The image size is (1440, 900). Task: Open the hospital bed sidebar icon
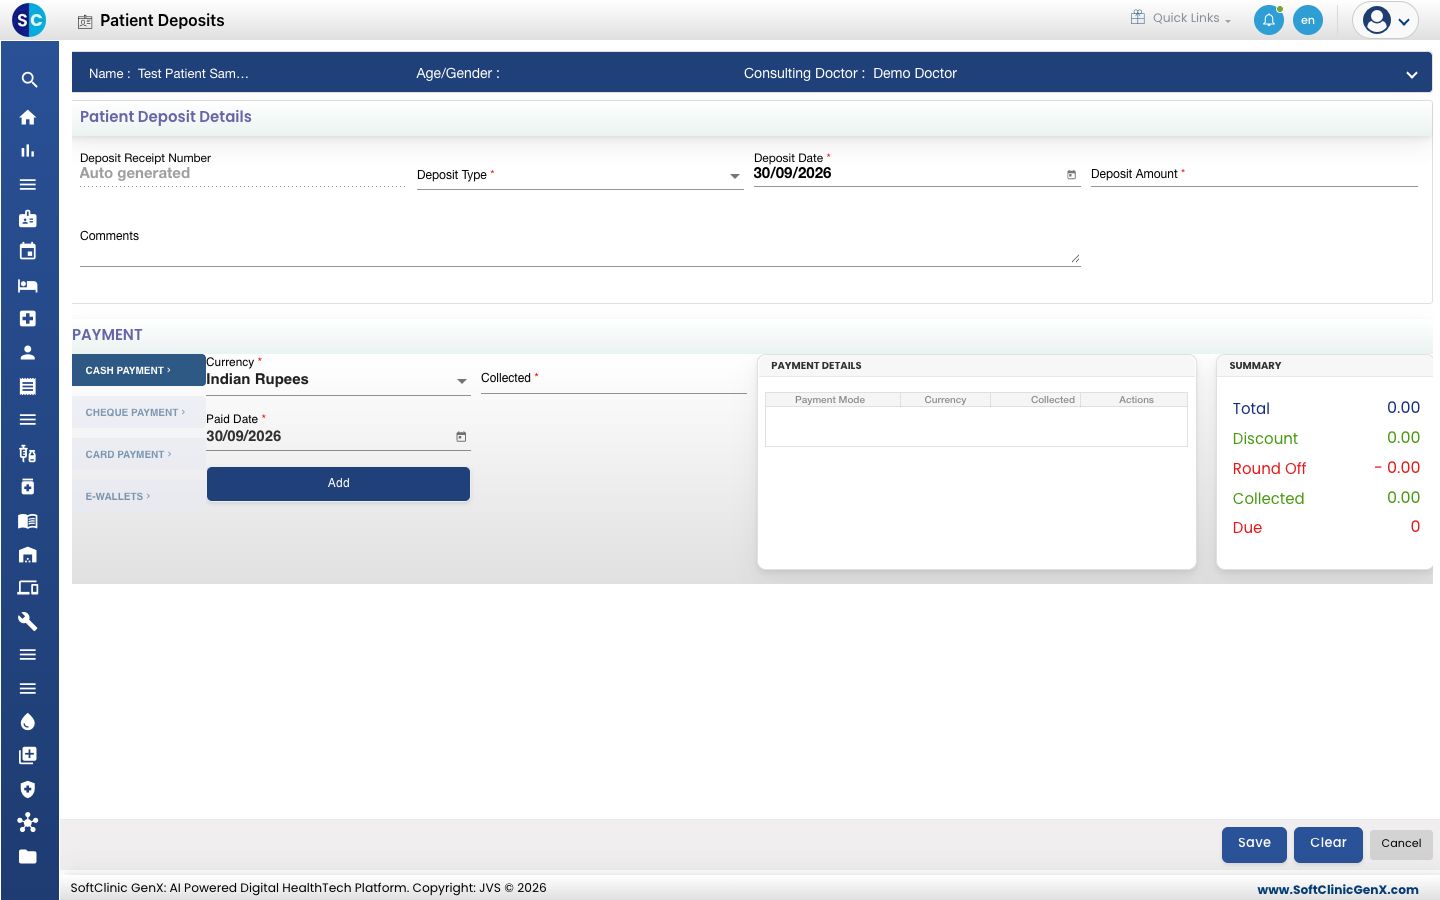(x=28, y=285)
